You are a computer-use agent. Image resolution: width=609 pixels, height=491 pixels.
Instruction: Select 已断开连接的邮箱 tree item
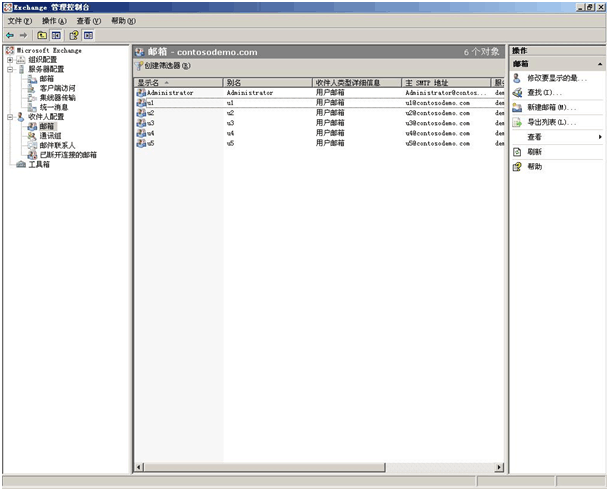tap(68, 155)
